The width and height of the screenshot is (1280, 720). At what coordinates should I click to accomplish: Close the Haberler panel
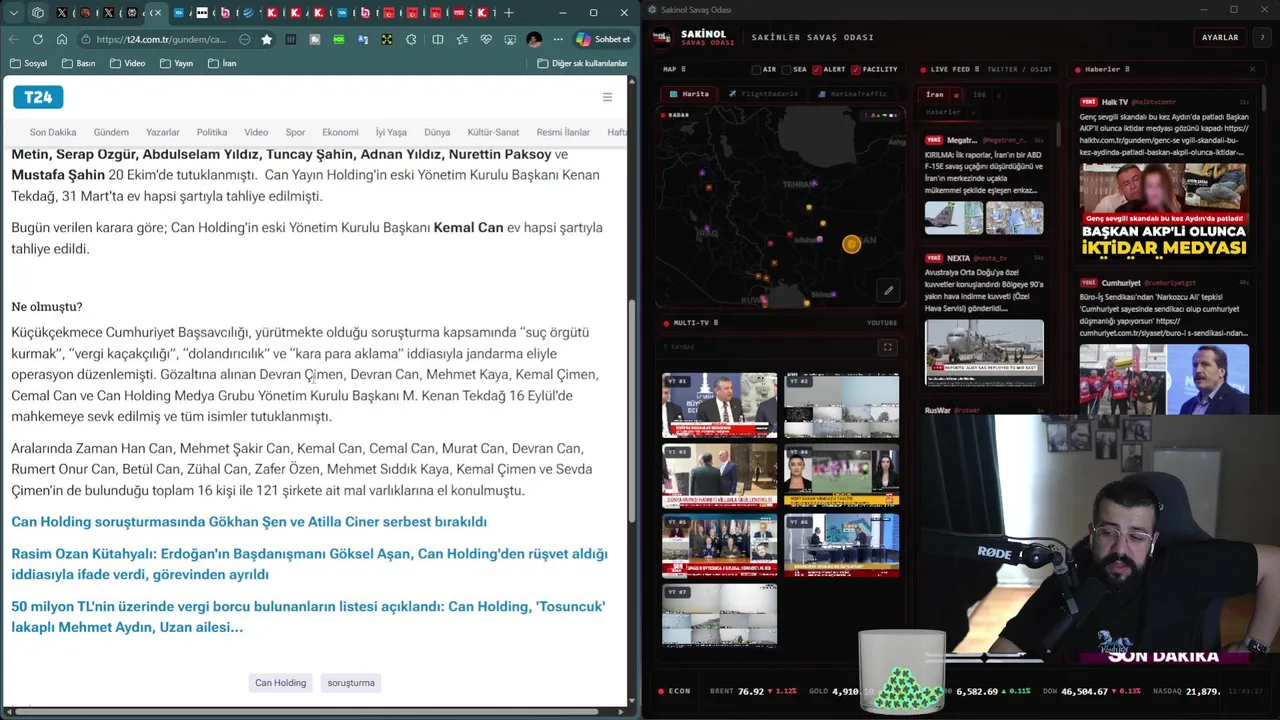tap(1252, 69)
